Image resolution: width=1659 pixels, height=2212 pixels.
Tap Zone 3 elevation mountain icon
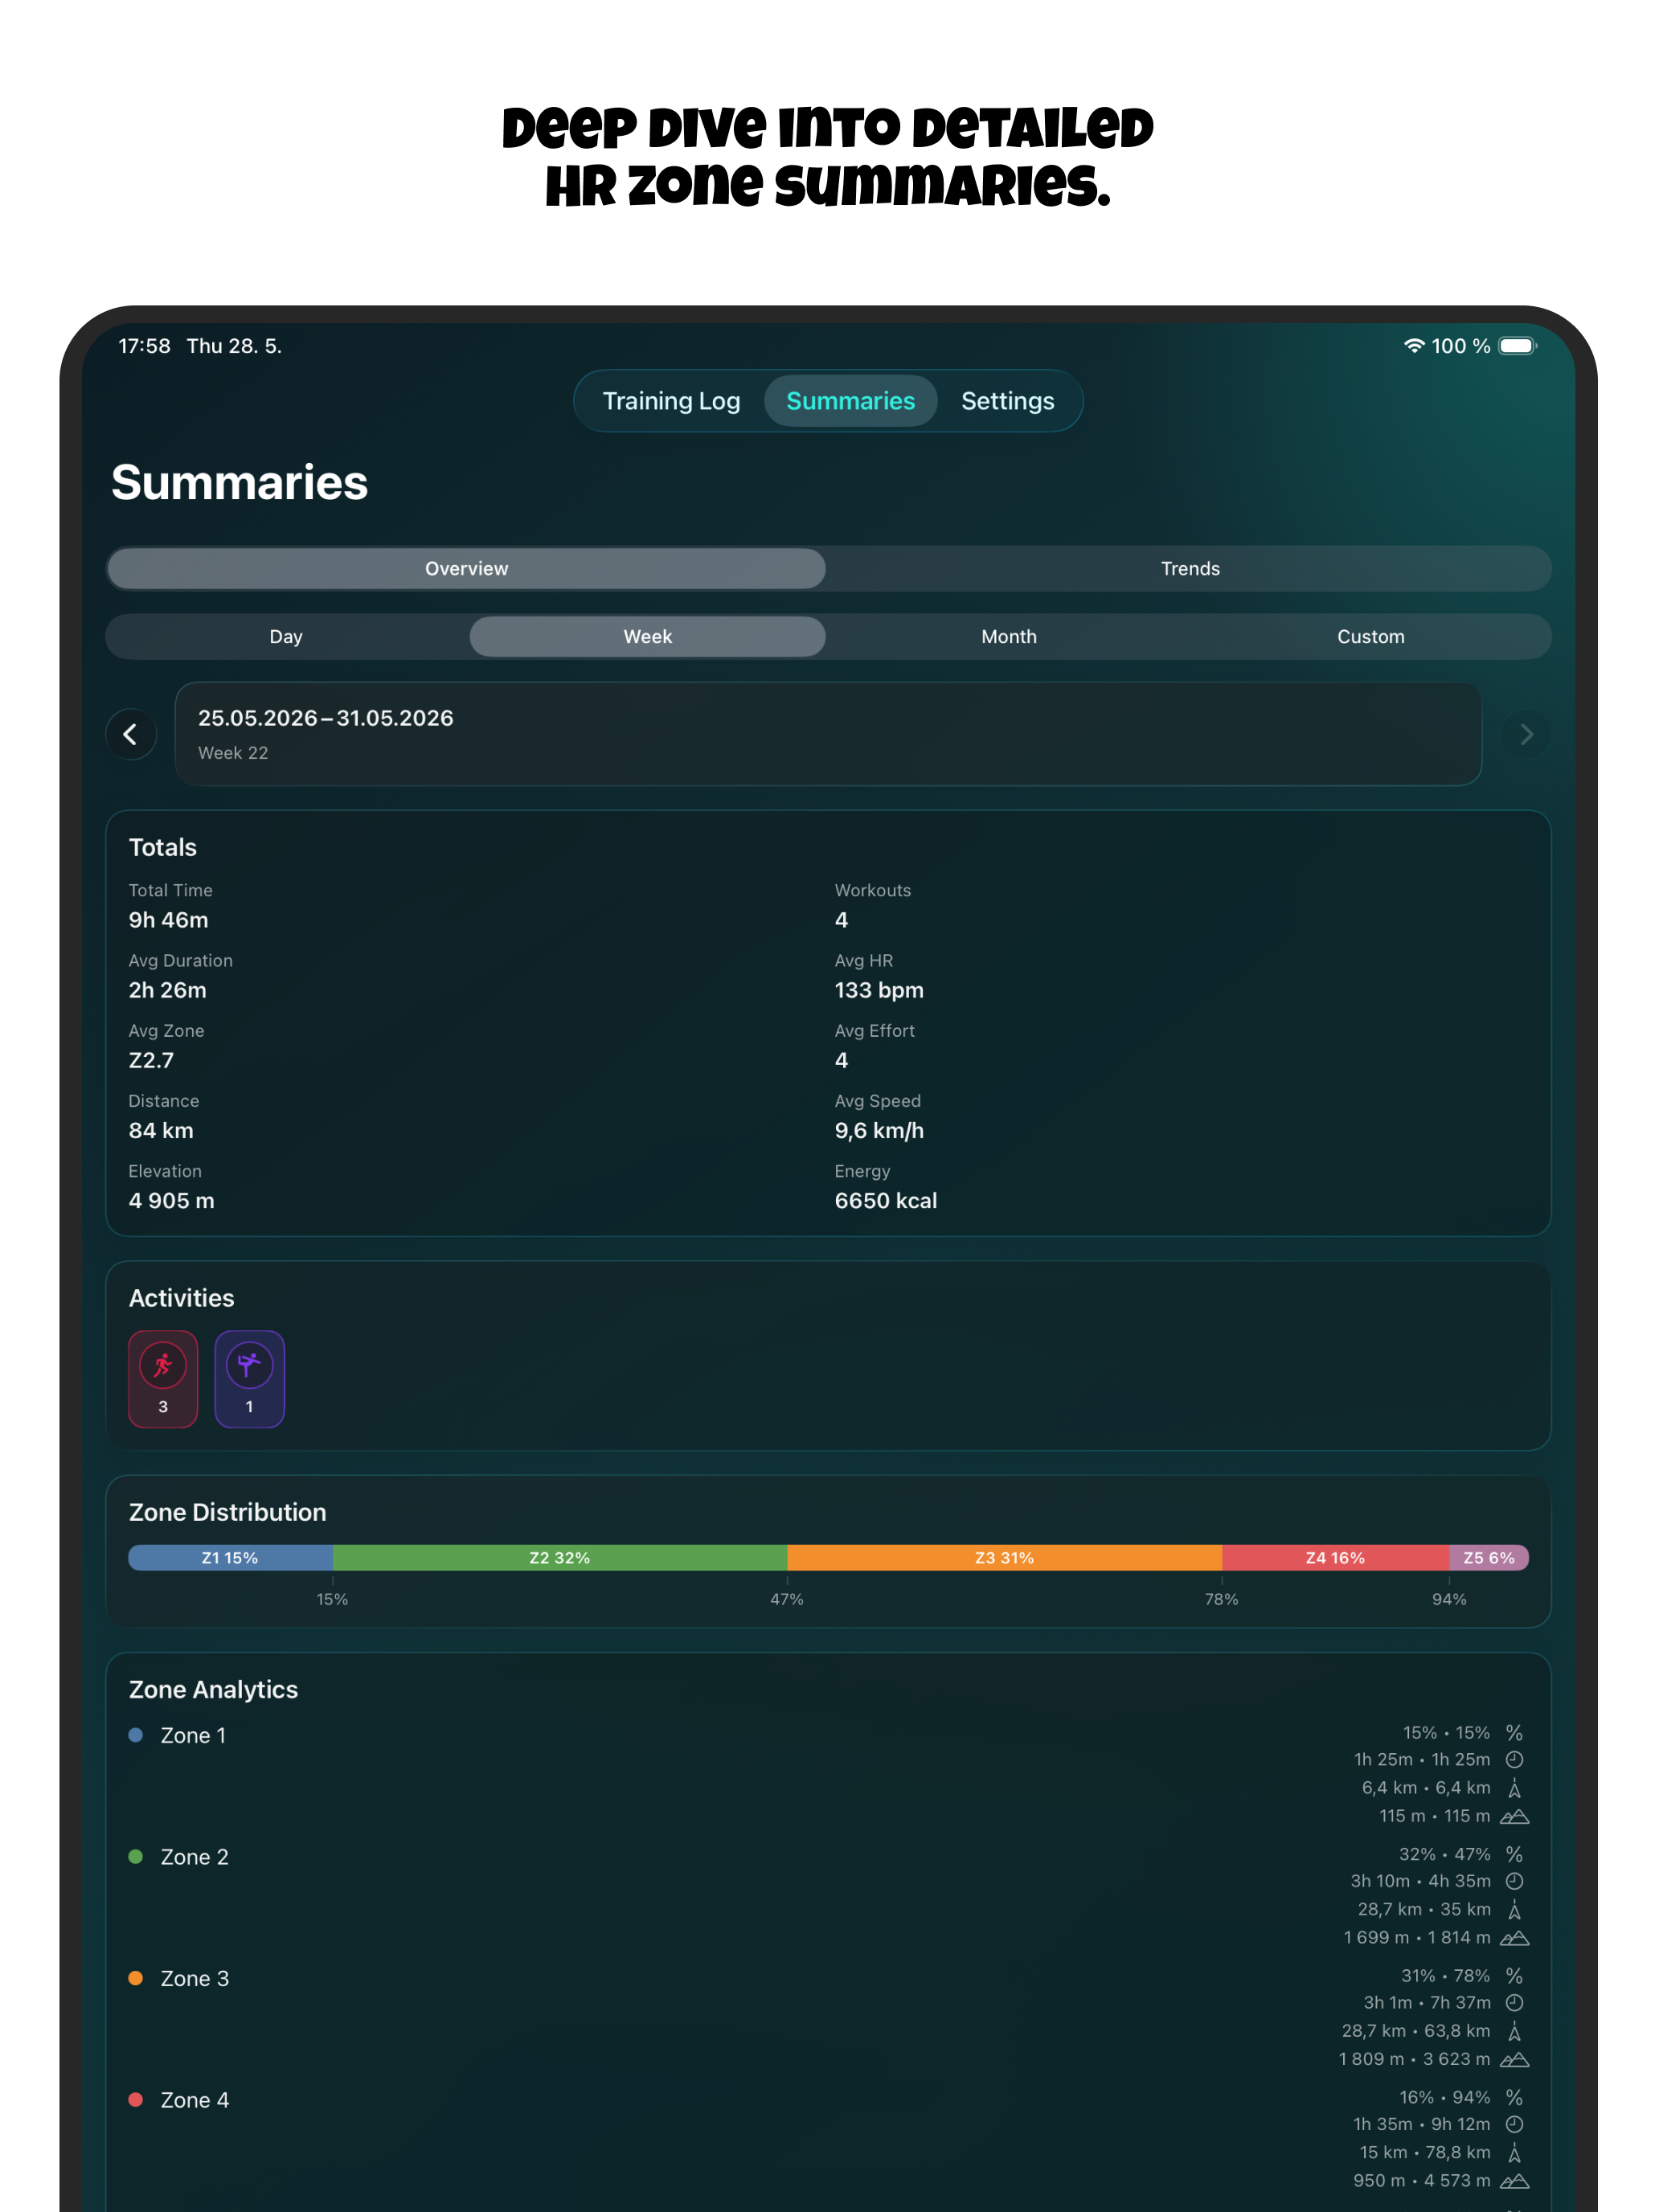point(1514,2059)
